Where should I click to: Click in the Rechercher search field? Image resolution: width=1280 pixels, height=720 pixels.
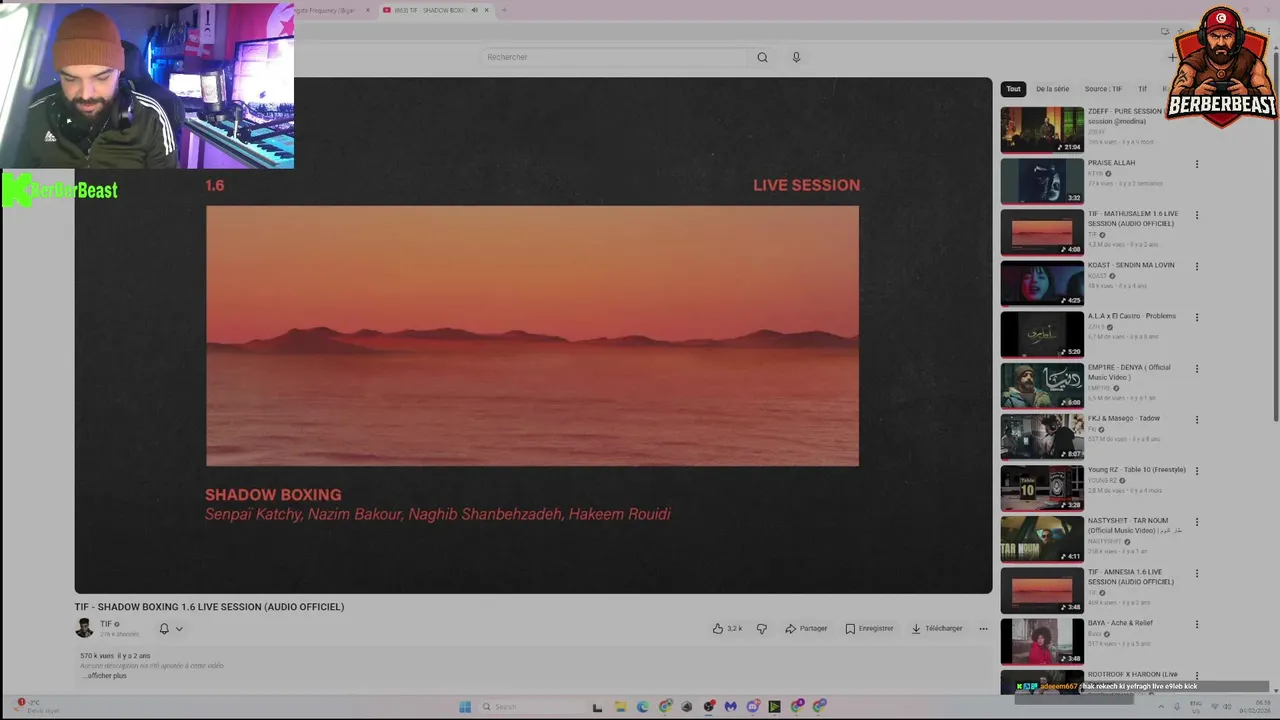coord(612,57)
